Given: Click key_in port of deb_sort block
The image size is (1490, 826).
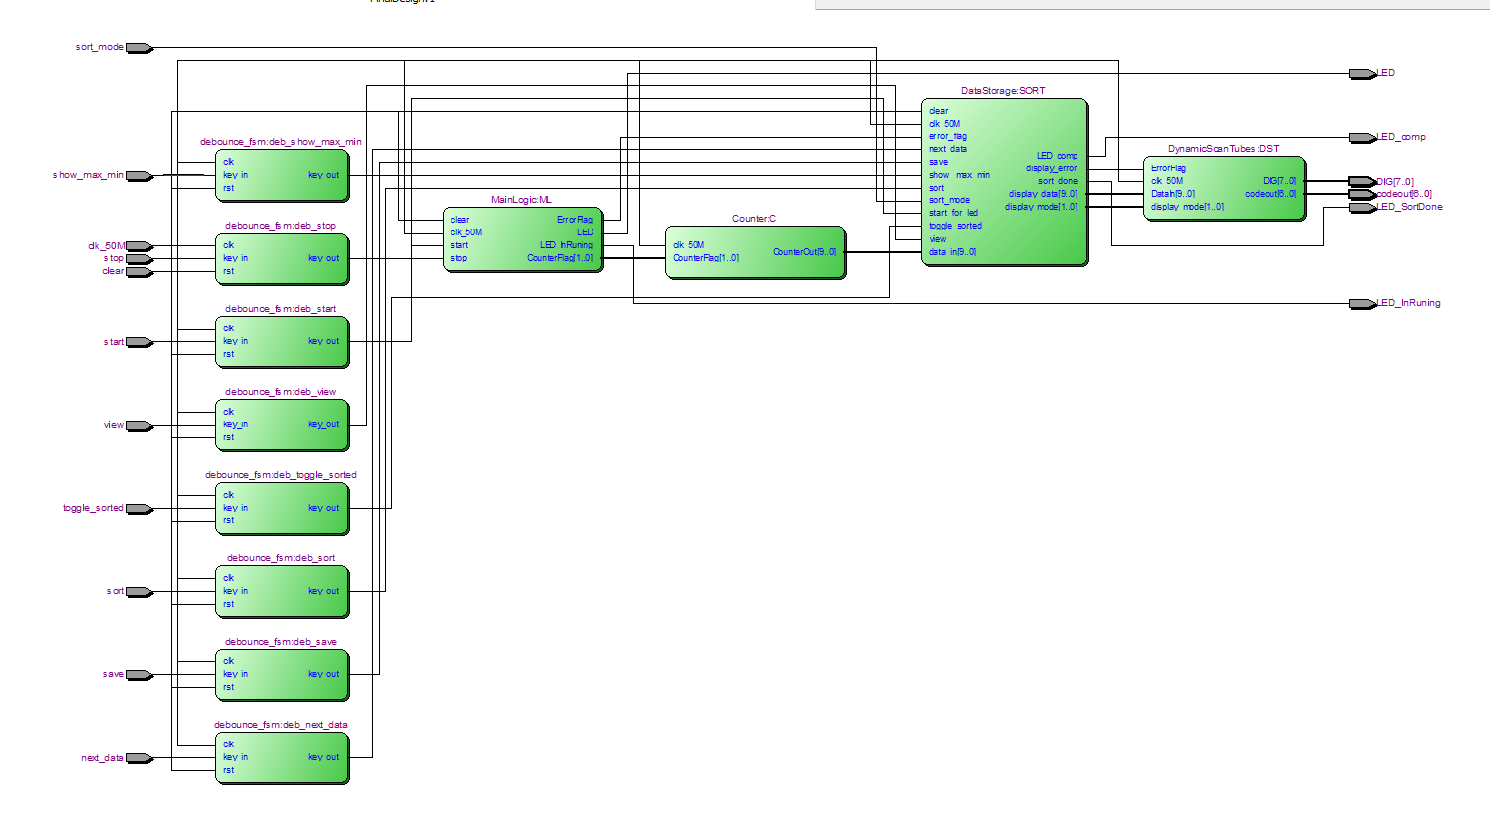Looking at the screenshot, I should [235, 591].
